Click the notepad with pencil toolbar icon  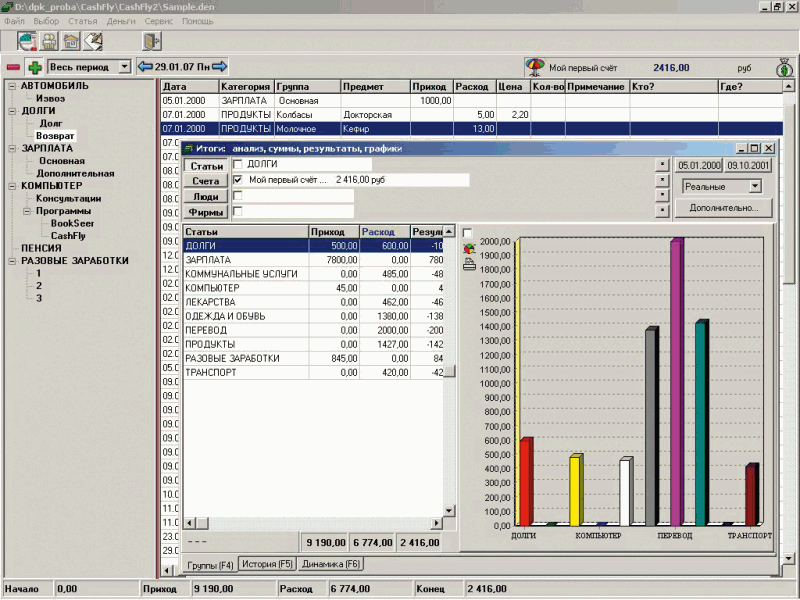pos(93,41)
